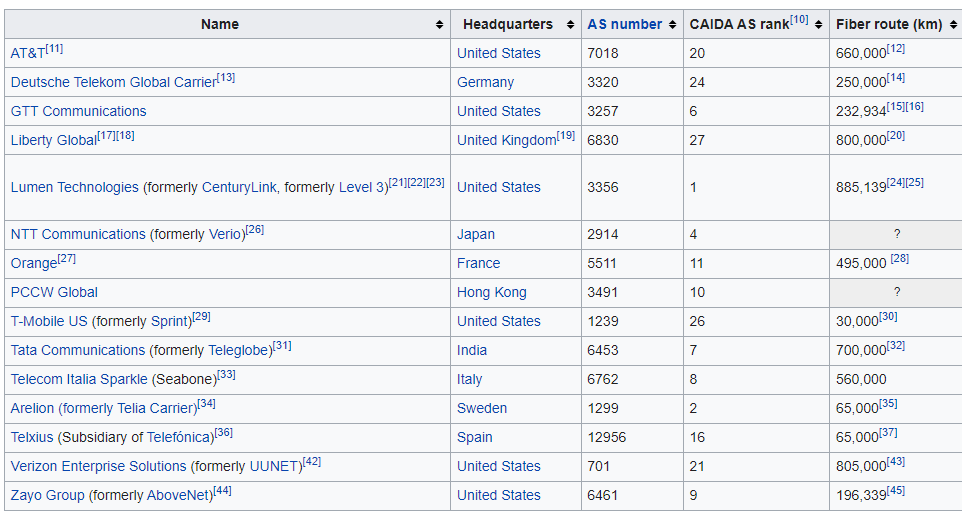Open Tata Communications link
The image size is (962, 514).
coord(78,350)
